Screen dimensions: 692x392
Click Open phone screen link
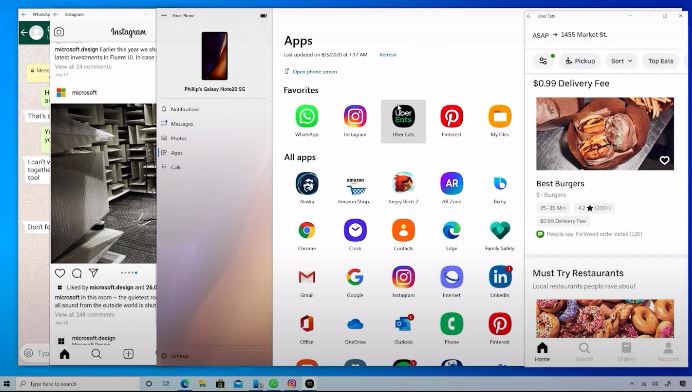click(311, 72)
